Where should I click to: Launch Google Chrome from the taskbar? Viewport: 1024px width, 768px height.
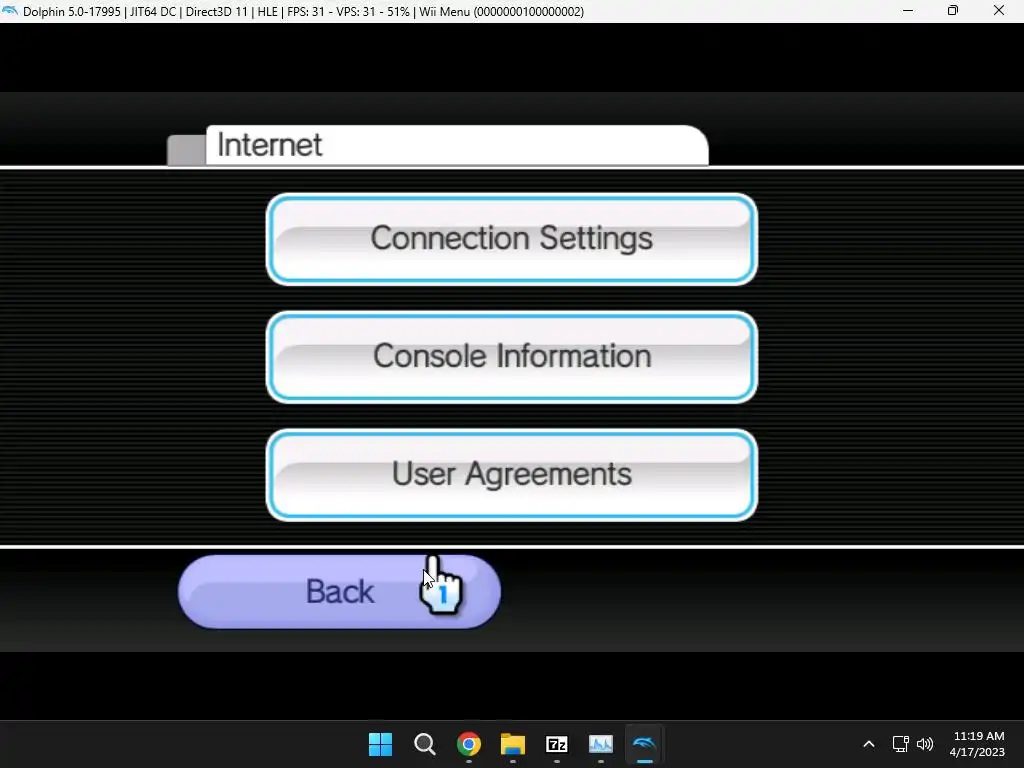469,744
